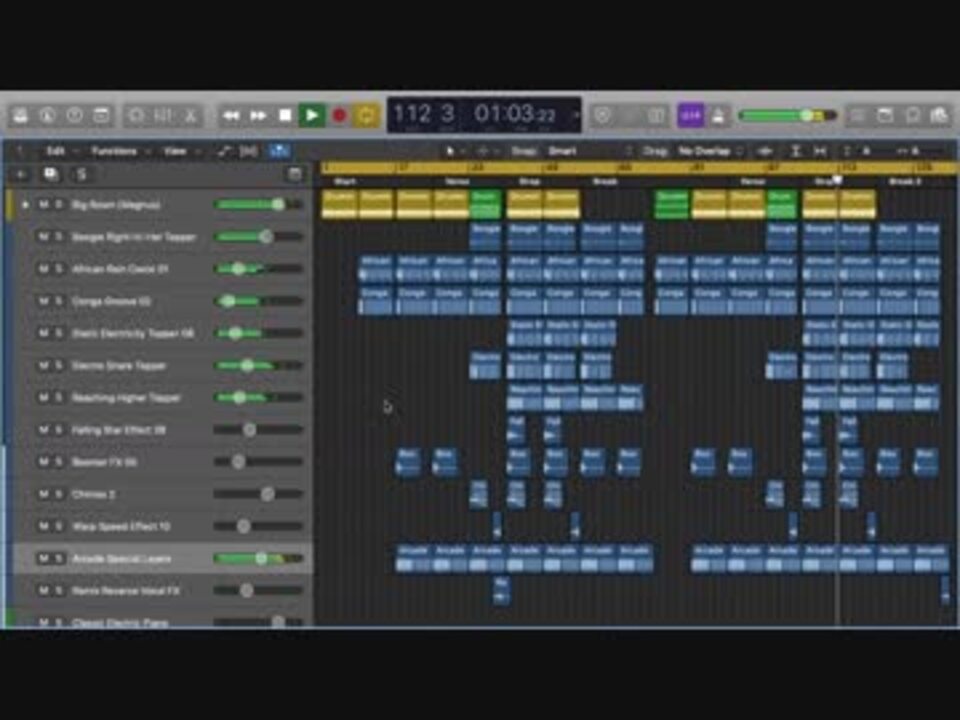Mute the African Rain Caxixi 01 track
This screenshot has height=720, width=960.
43,269
